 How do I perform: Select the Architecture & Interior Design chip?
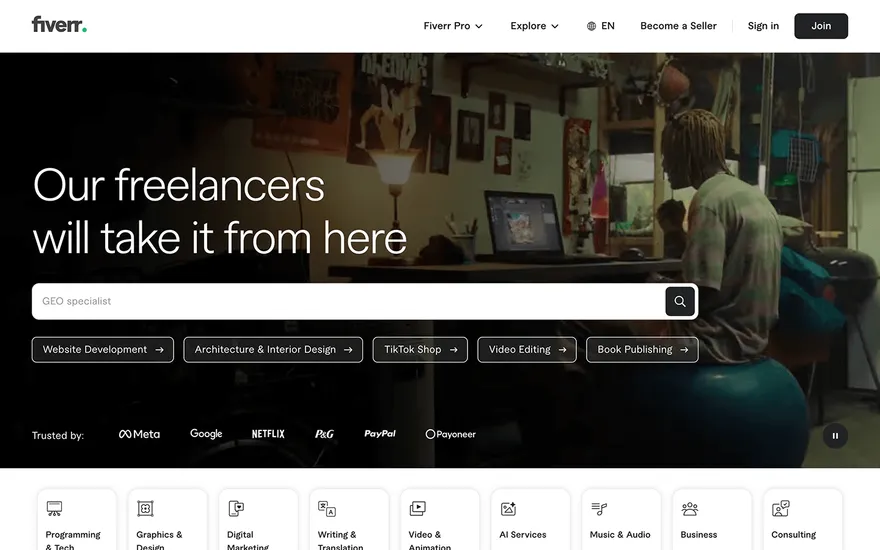(x=273, y=350)
